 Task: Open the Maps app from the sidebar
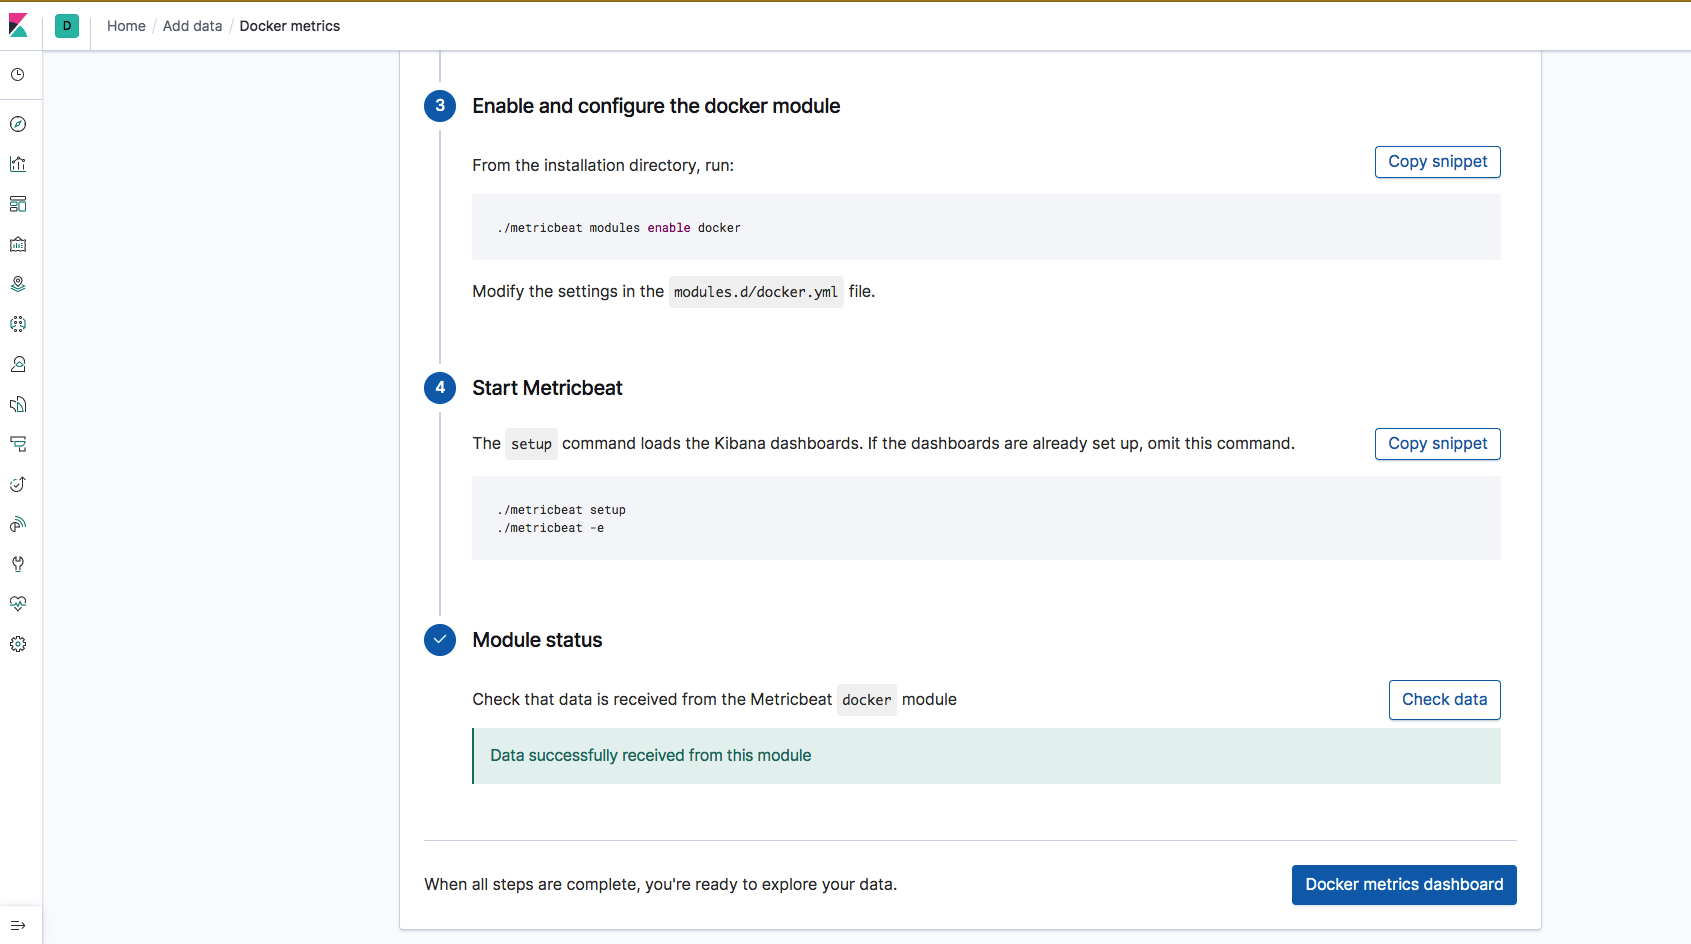(18, 283)
